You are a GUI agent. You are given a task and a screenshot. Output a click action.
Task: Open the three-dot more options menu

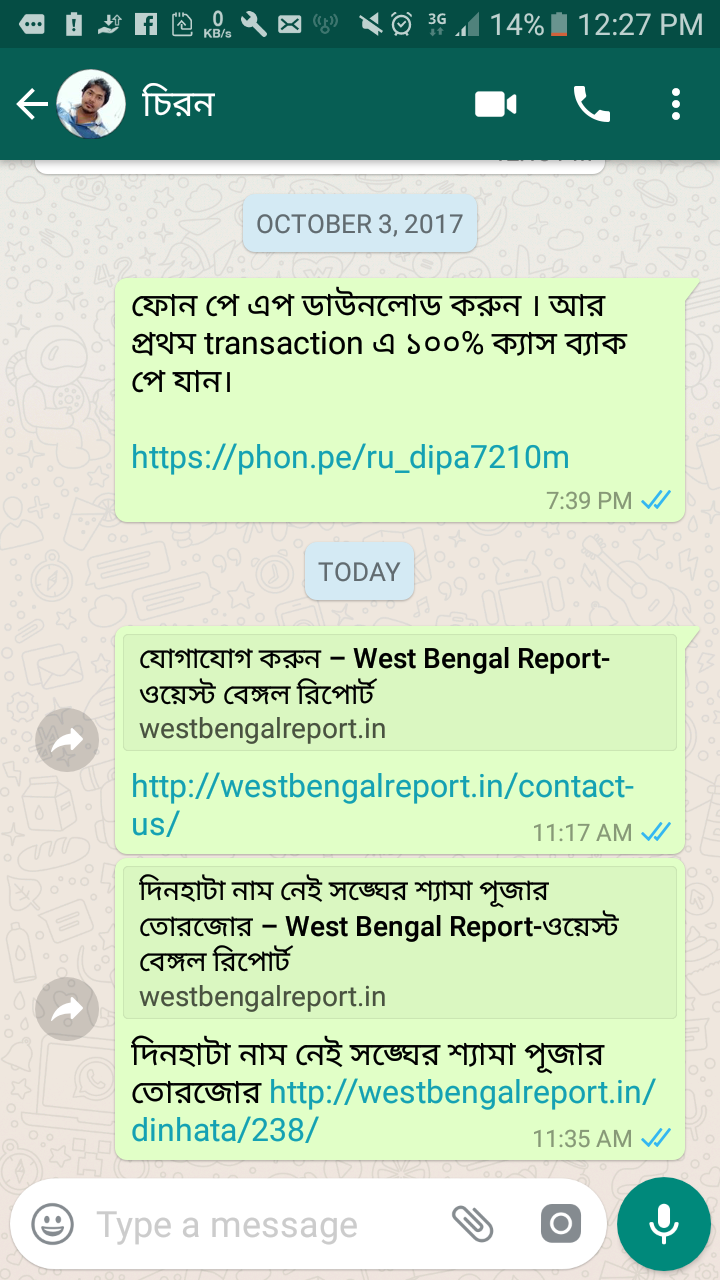[676, 104]
